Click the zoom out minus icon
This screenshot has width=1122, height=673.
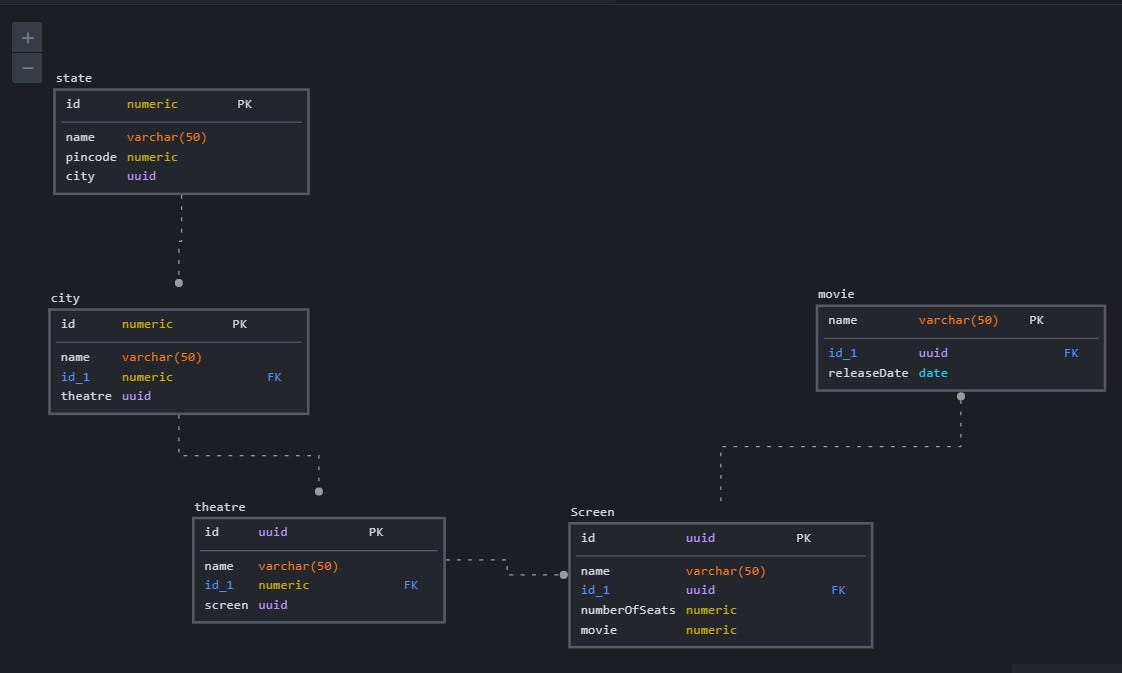27,68
